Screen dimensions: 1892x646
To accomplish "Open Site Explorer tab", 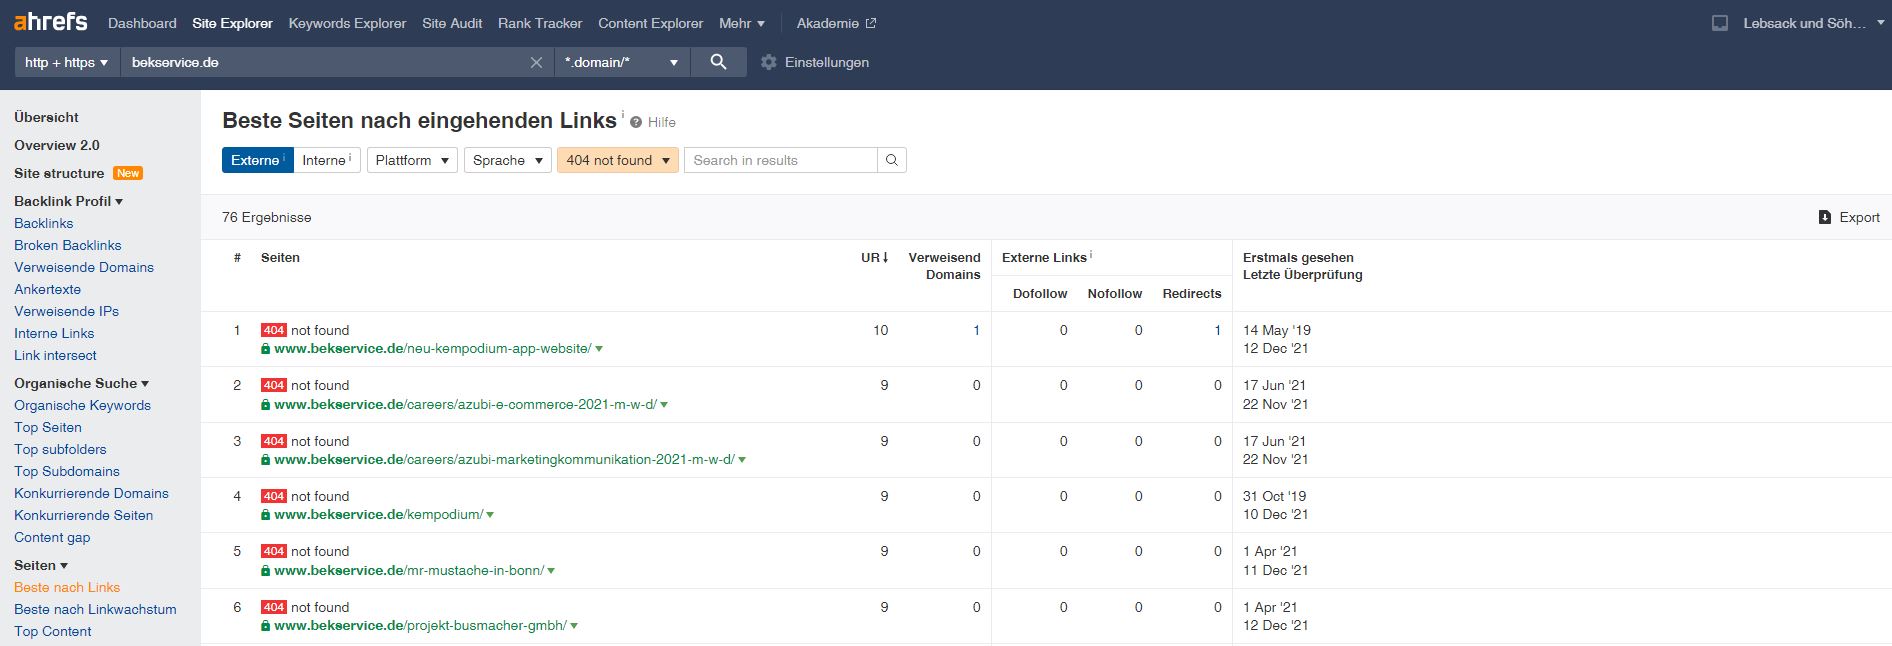I will point(232,23).
